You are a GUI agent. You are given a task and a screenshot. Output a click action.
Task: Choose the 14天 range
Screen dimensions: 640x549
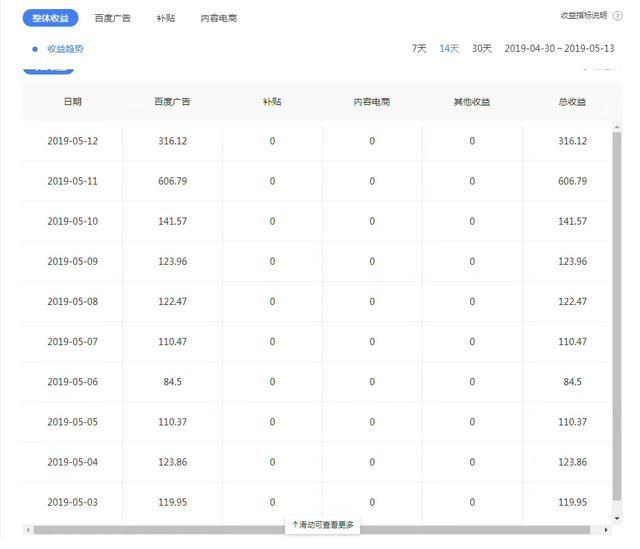449,48
